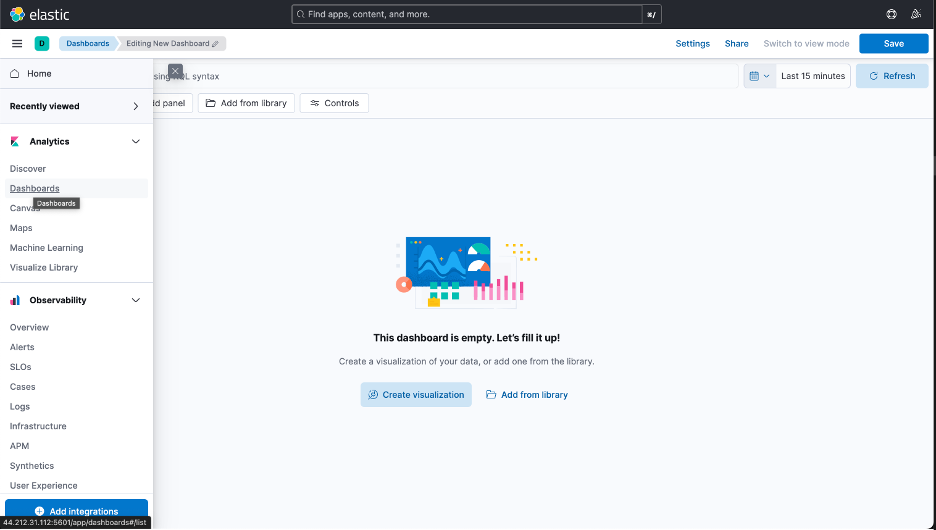This screenshot has width=936, height=530.
Task: Click Create visualization button
Action: coord(416,395)
